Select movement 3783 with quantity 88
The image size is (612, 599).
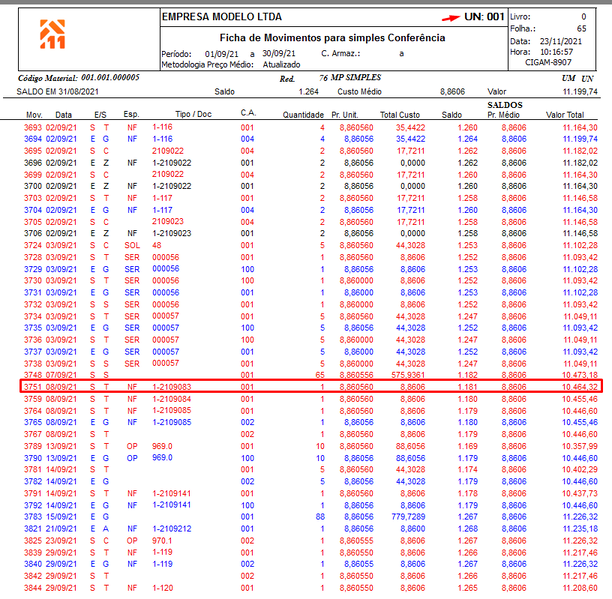pyautogui.click(x=311, y=517)
